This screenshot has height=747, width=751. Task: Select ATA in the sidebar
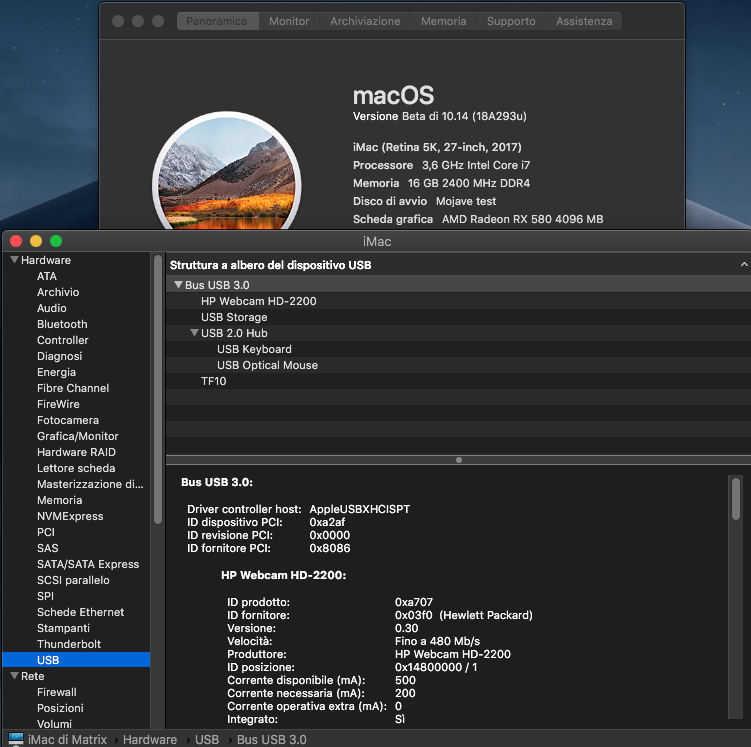pyautogui.click(x=47, y=276)
